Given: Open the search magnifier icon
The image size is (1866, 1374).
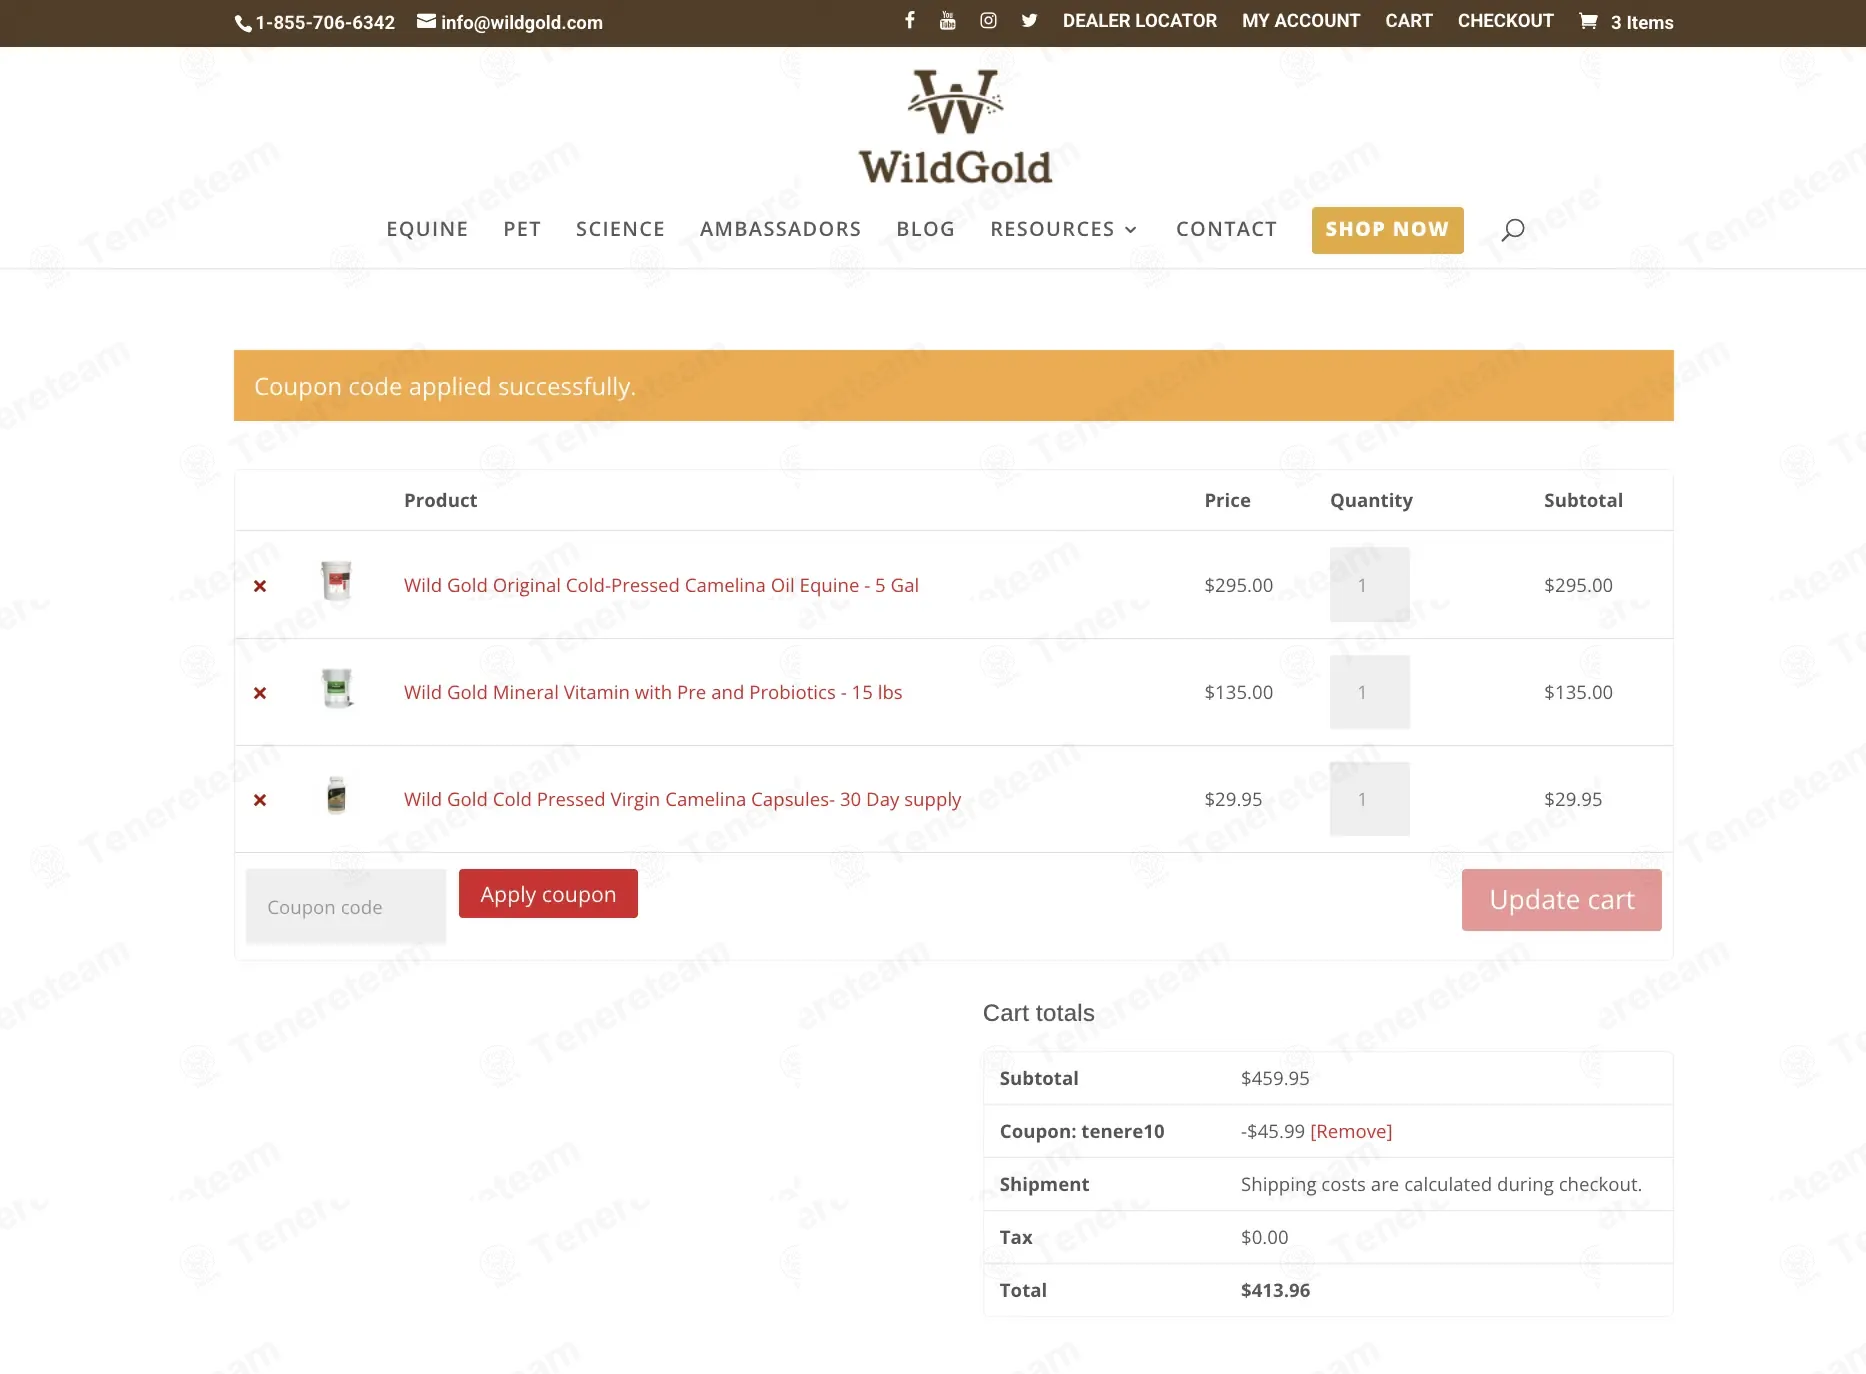Looking at the screenshot, I should point(1513,230).
